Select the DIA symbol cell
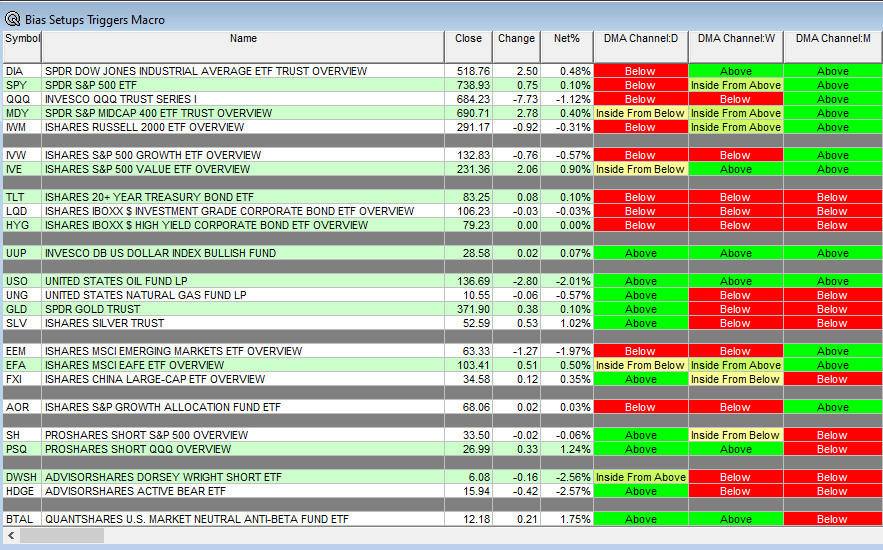883x550 pixels. click(22, 71)
